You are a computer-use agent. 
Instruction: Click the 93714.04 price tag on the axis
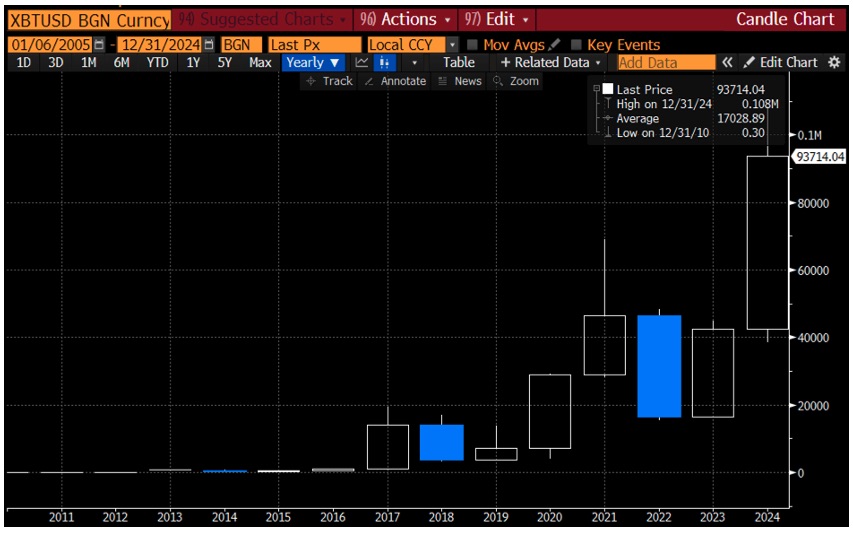click(820, 157)
